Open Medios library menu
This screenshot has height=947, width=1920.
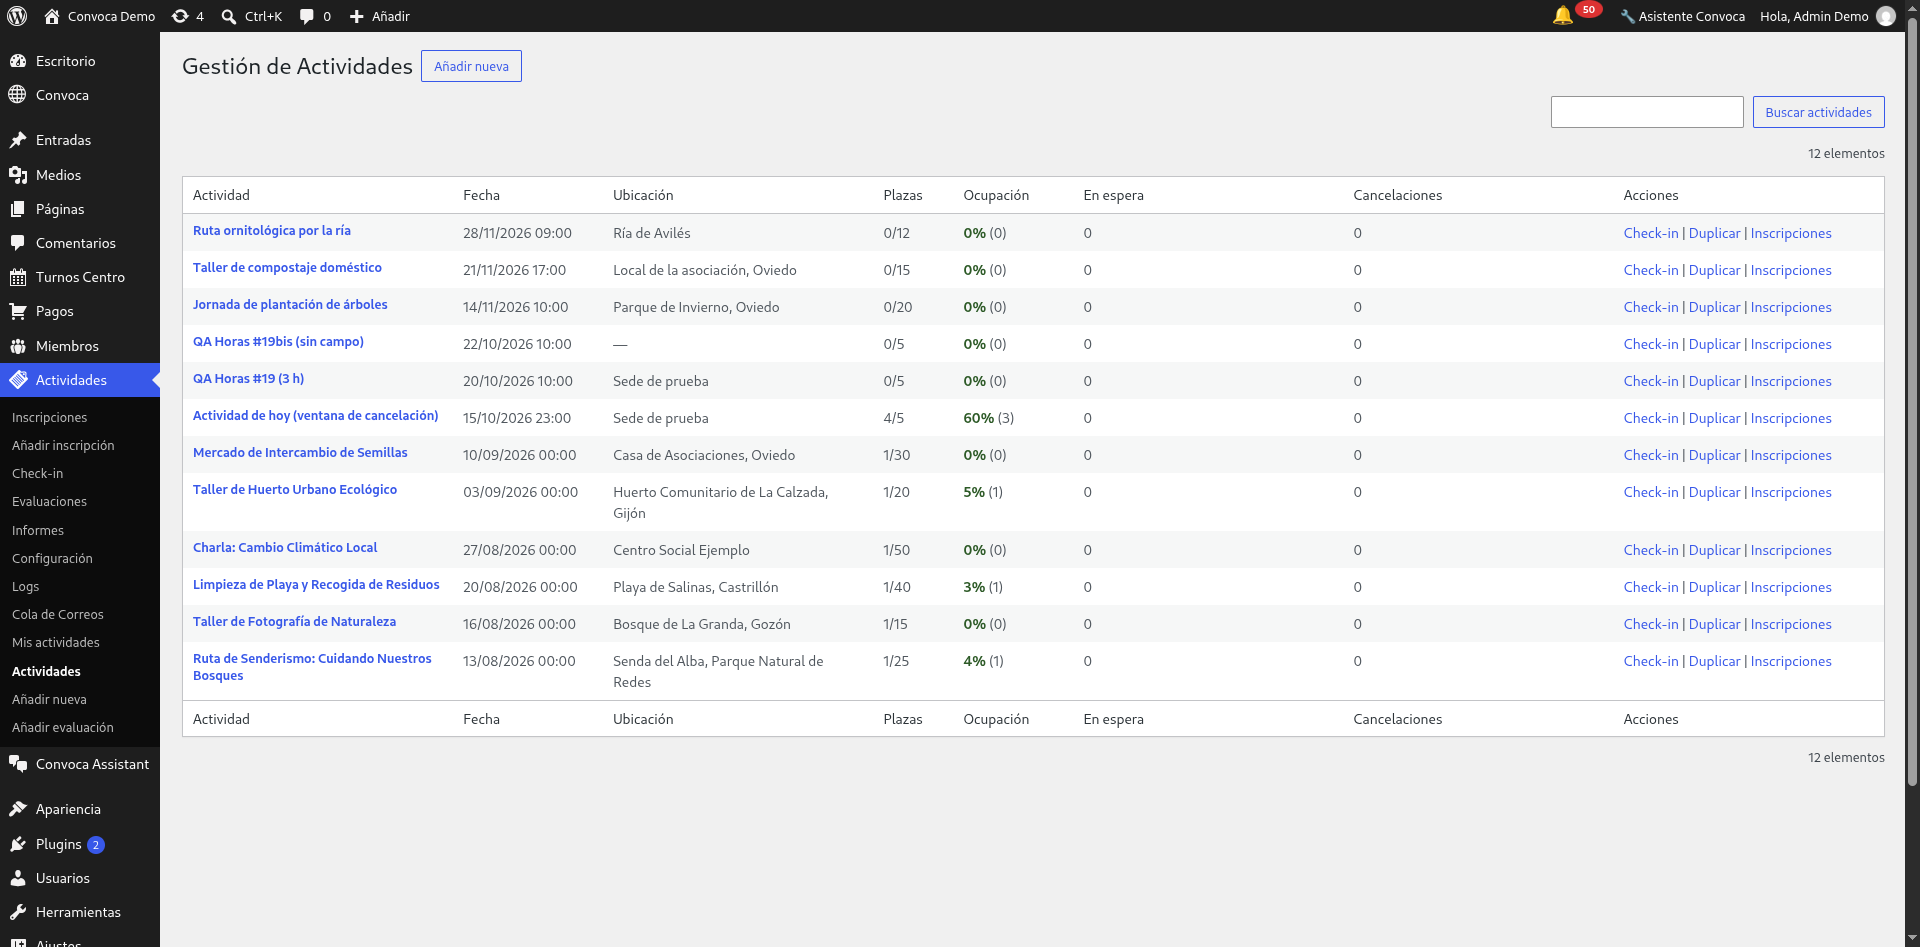coord(80,175)
